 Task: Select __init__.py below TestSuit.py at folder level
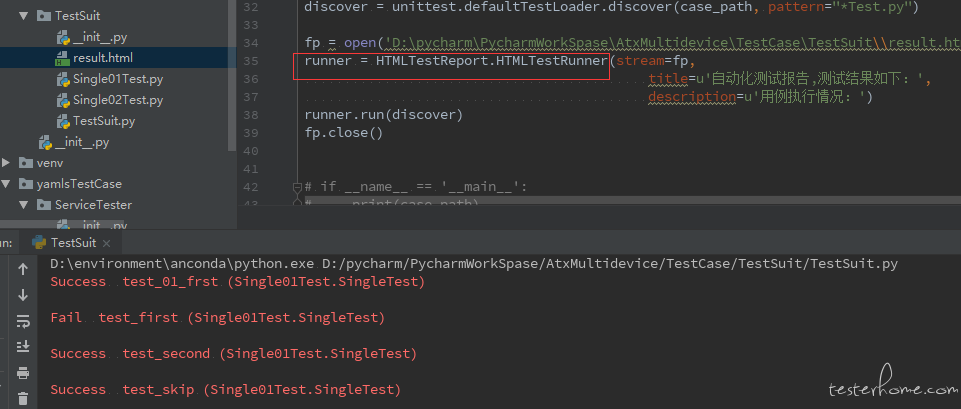point(82,142)
